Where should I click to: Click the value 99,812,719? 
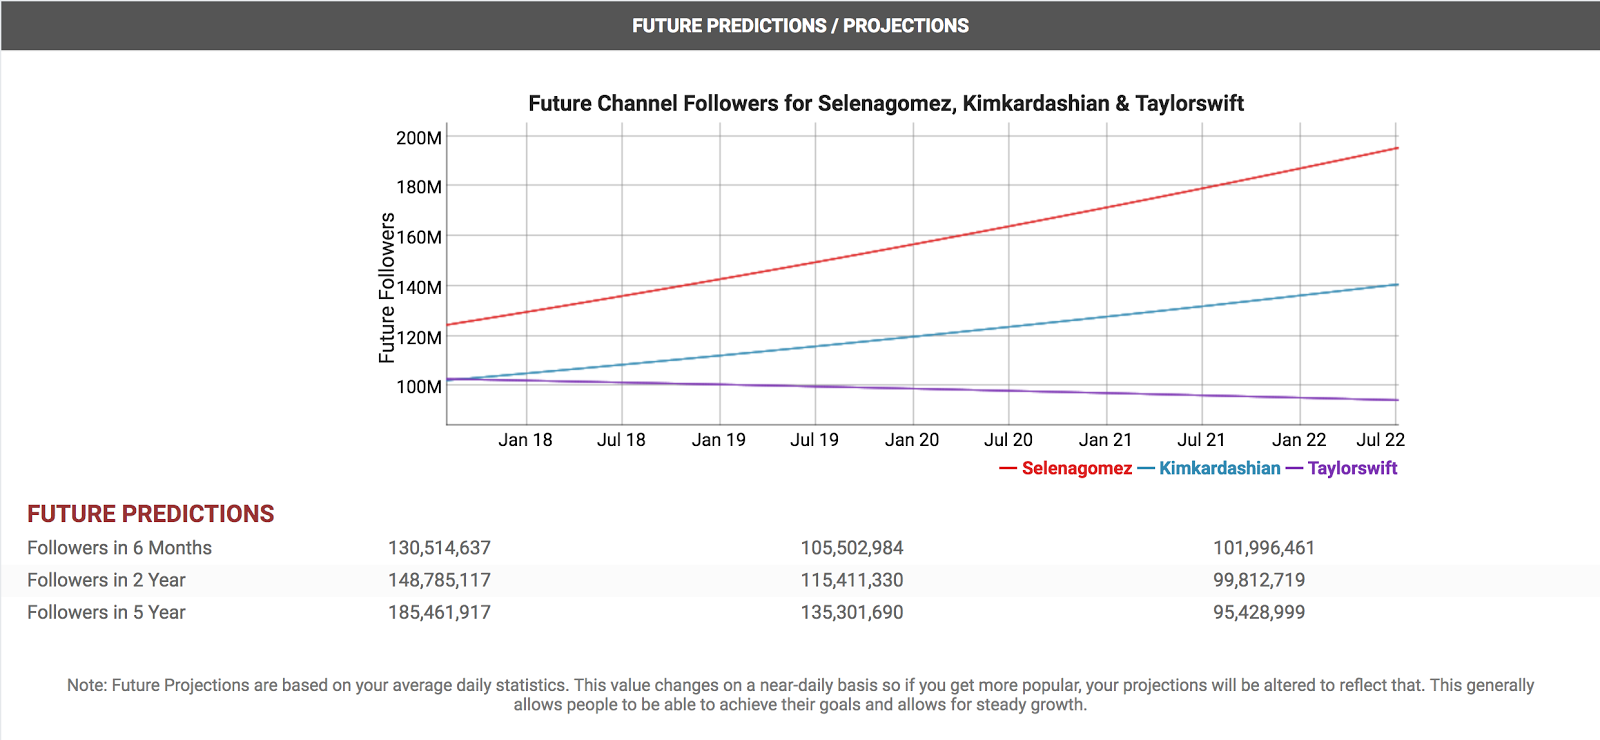click(1259, 580)
